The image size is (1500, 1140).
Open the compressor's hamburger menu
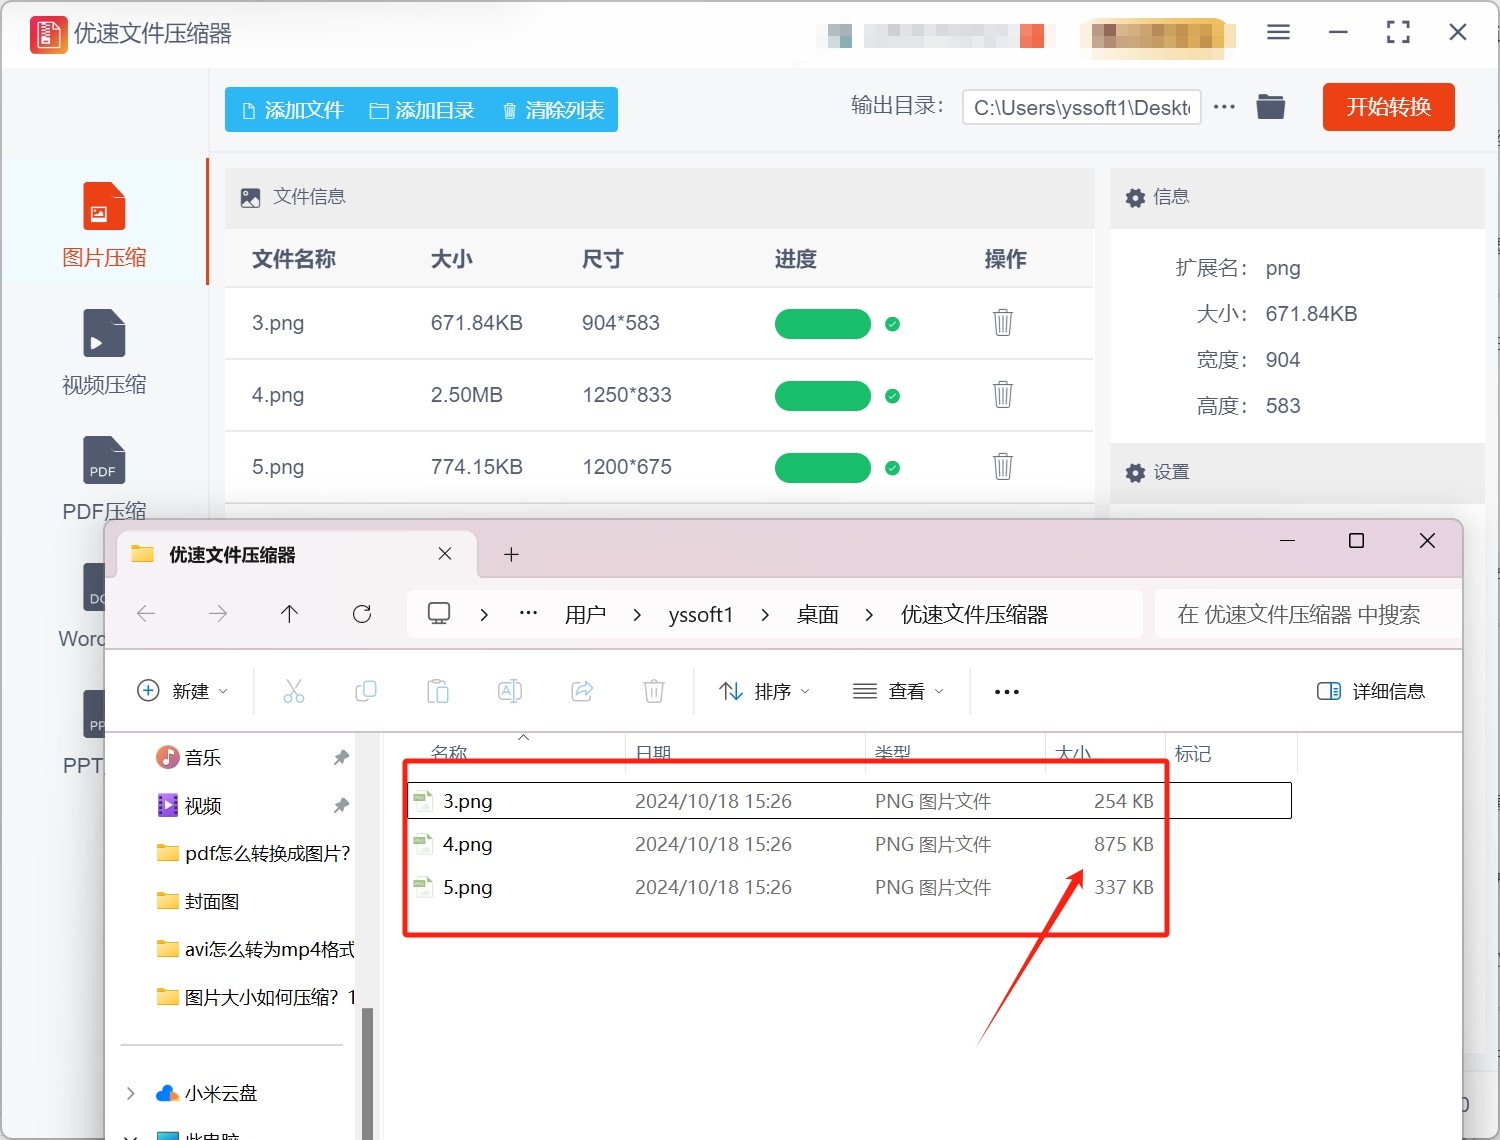click(x=1278, y=33)
